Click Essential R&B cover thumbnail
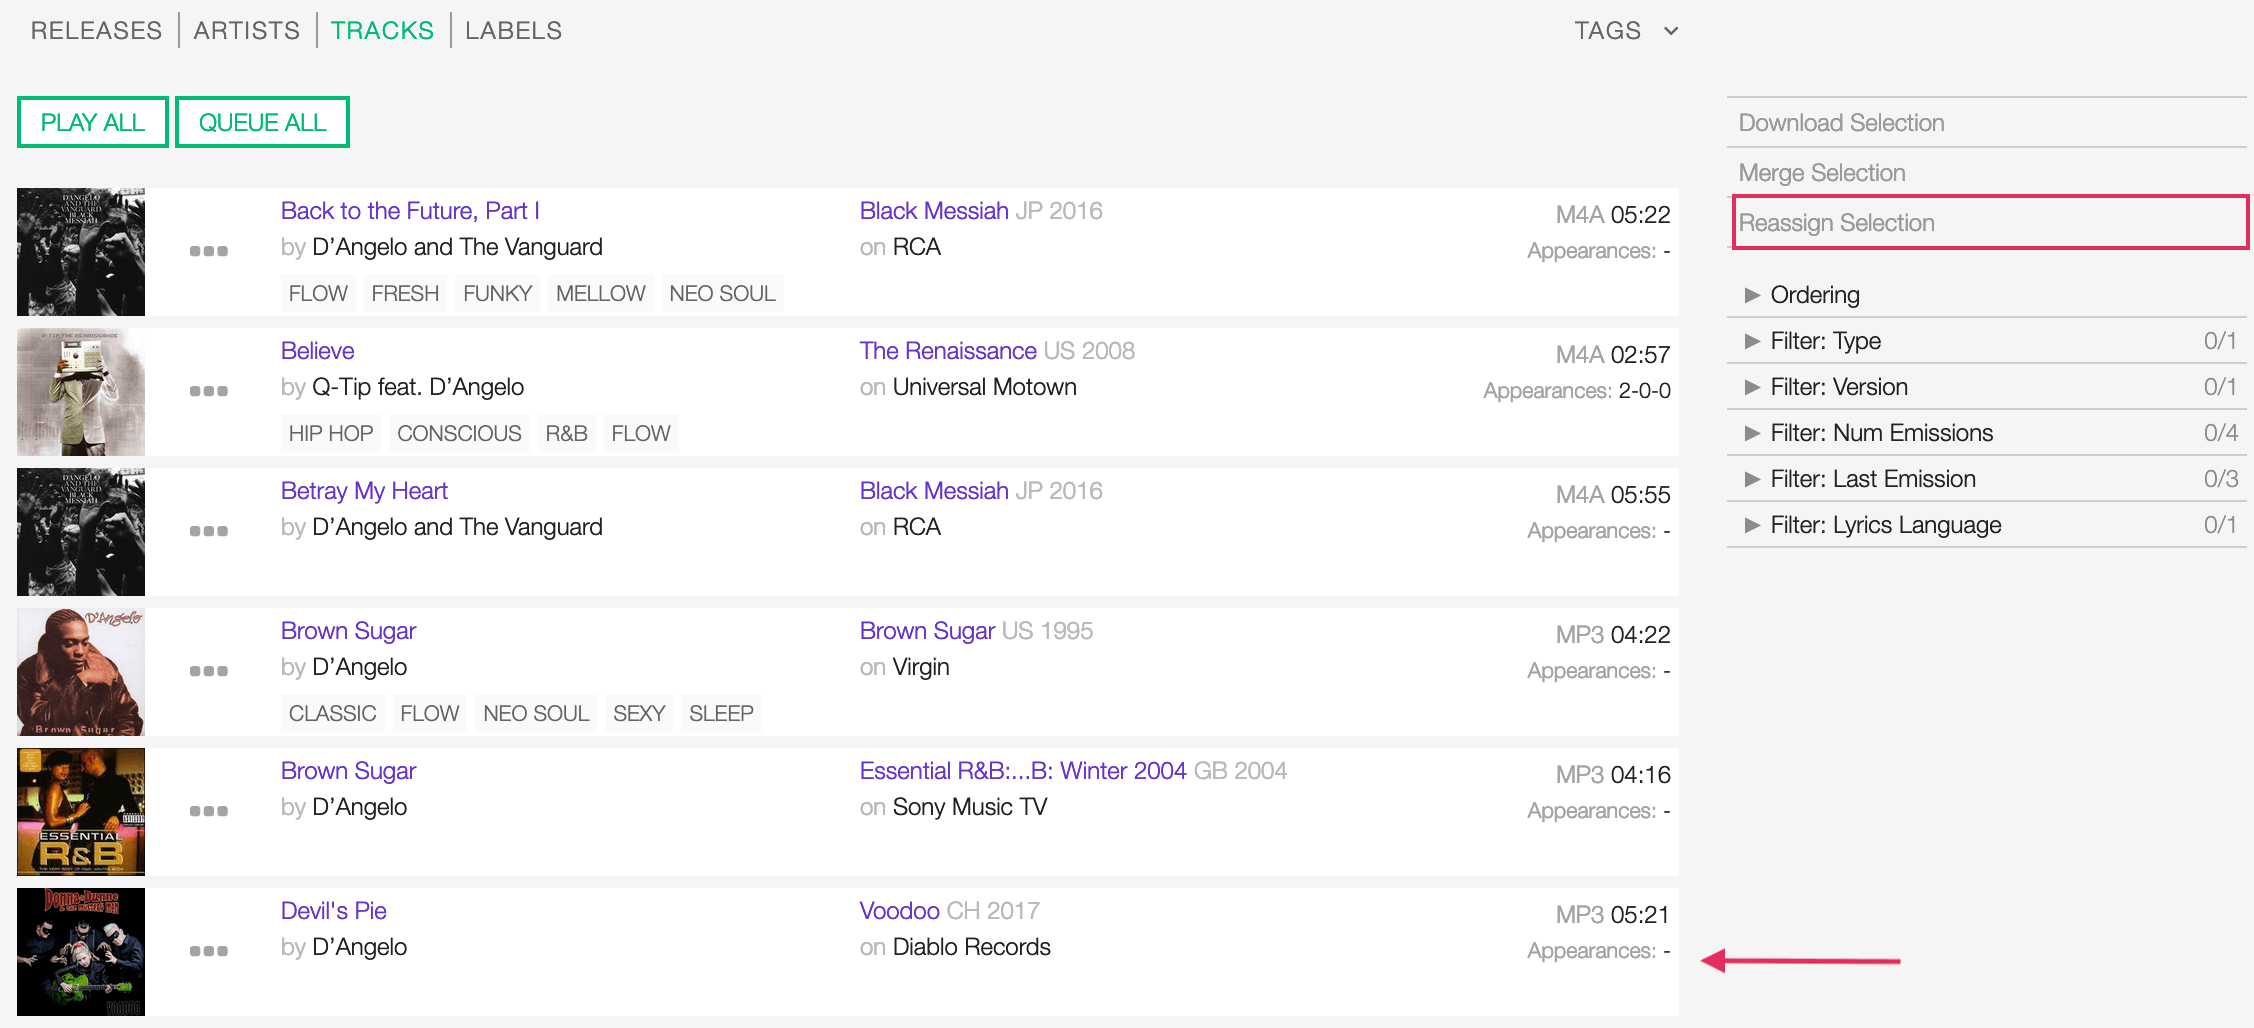Image resolution: width=2254 pixels, height=1028 pixels. pos(81,812)
